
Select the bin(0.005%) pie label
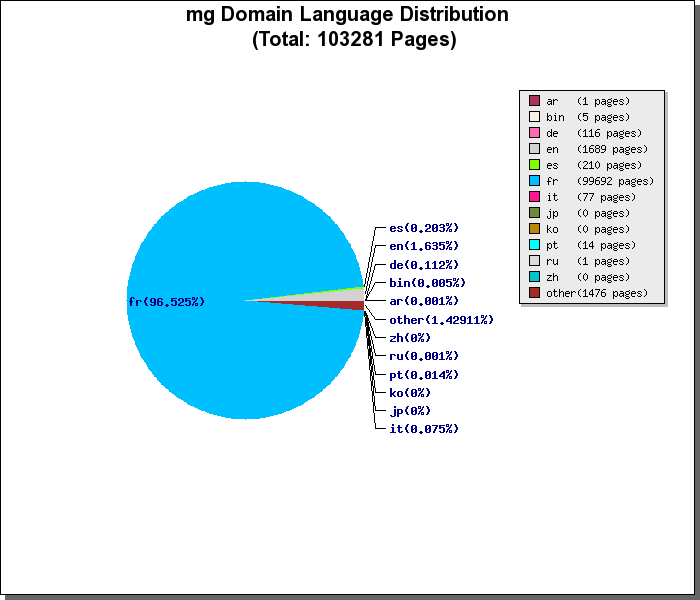[x=428, y=283]
